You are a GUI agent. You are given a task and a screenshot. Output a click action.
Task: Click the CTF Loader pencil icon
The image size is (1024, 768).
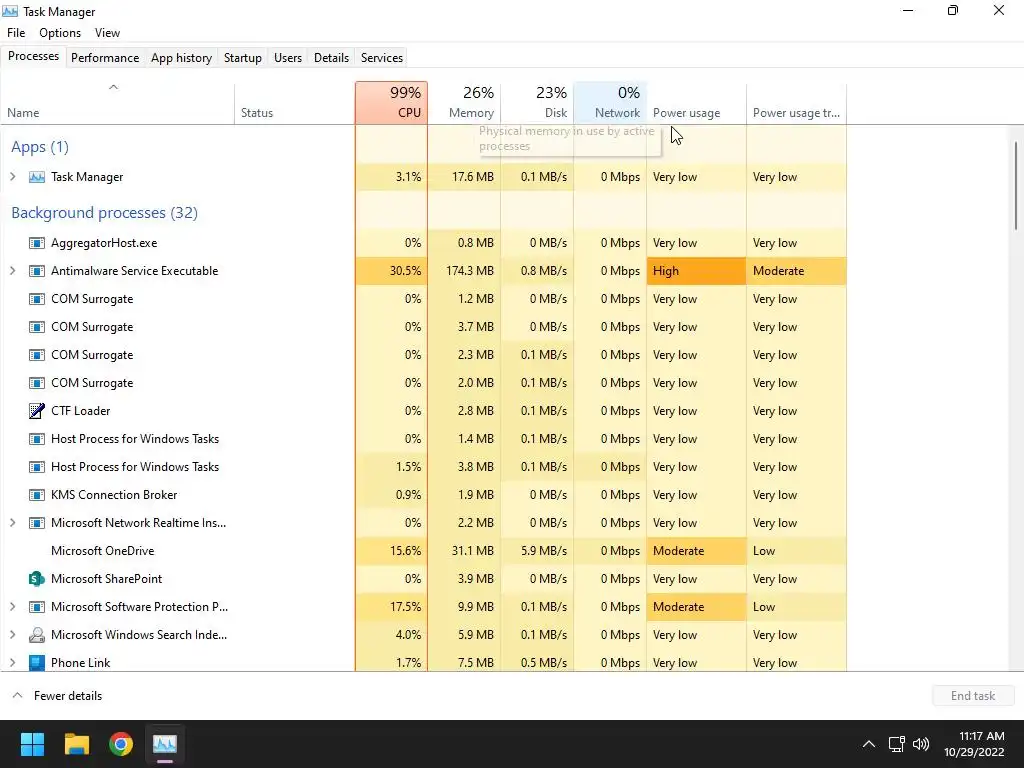point(37,411)
